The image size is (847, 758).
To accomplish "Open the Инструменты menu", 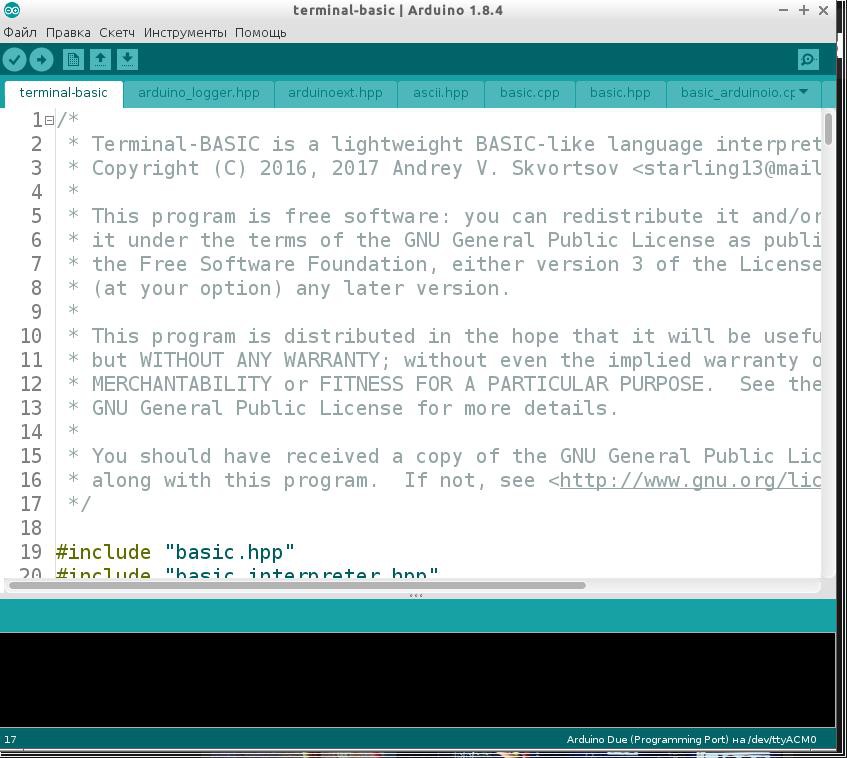I will 185,32.
